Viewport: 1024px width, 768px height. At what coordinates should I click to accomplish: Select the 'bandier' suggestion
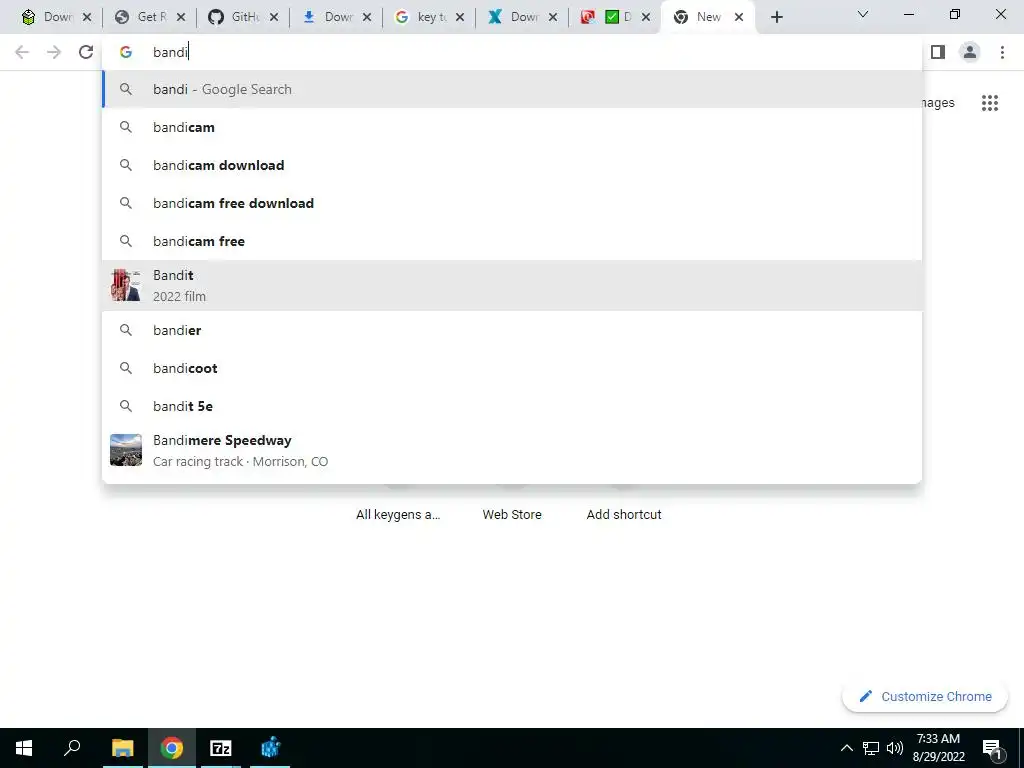(512, 330)
